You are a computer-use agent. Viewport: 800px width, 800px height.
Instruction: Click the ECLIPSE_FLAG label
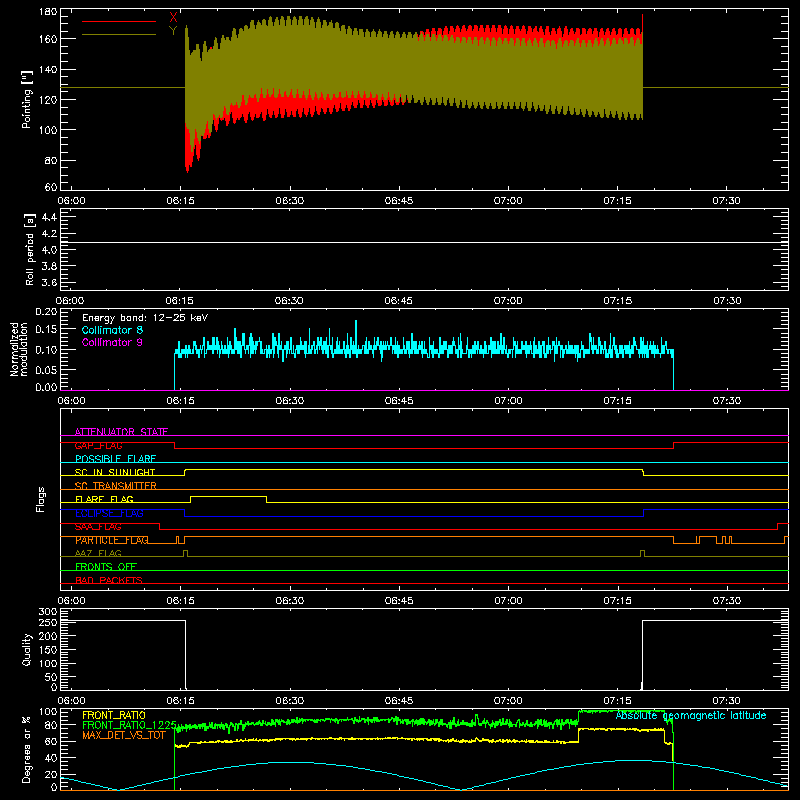[109, 513]
